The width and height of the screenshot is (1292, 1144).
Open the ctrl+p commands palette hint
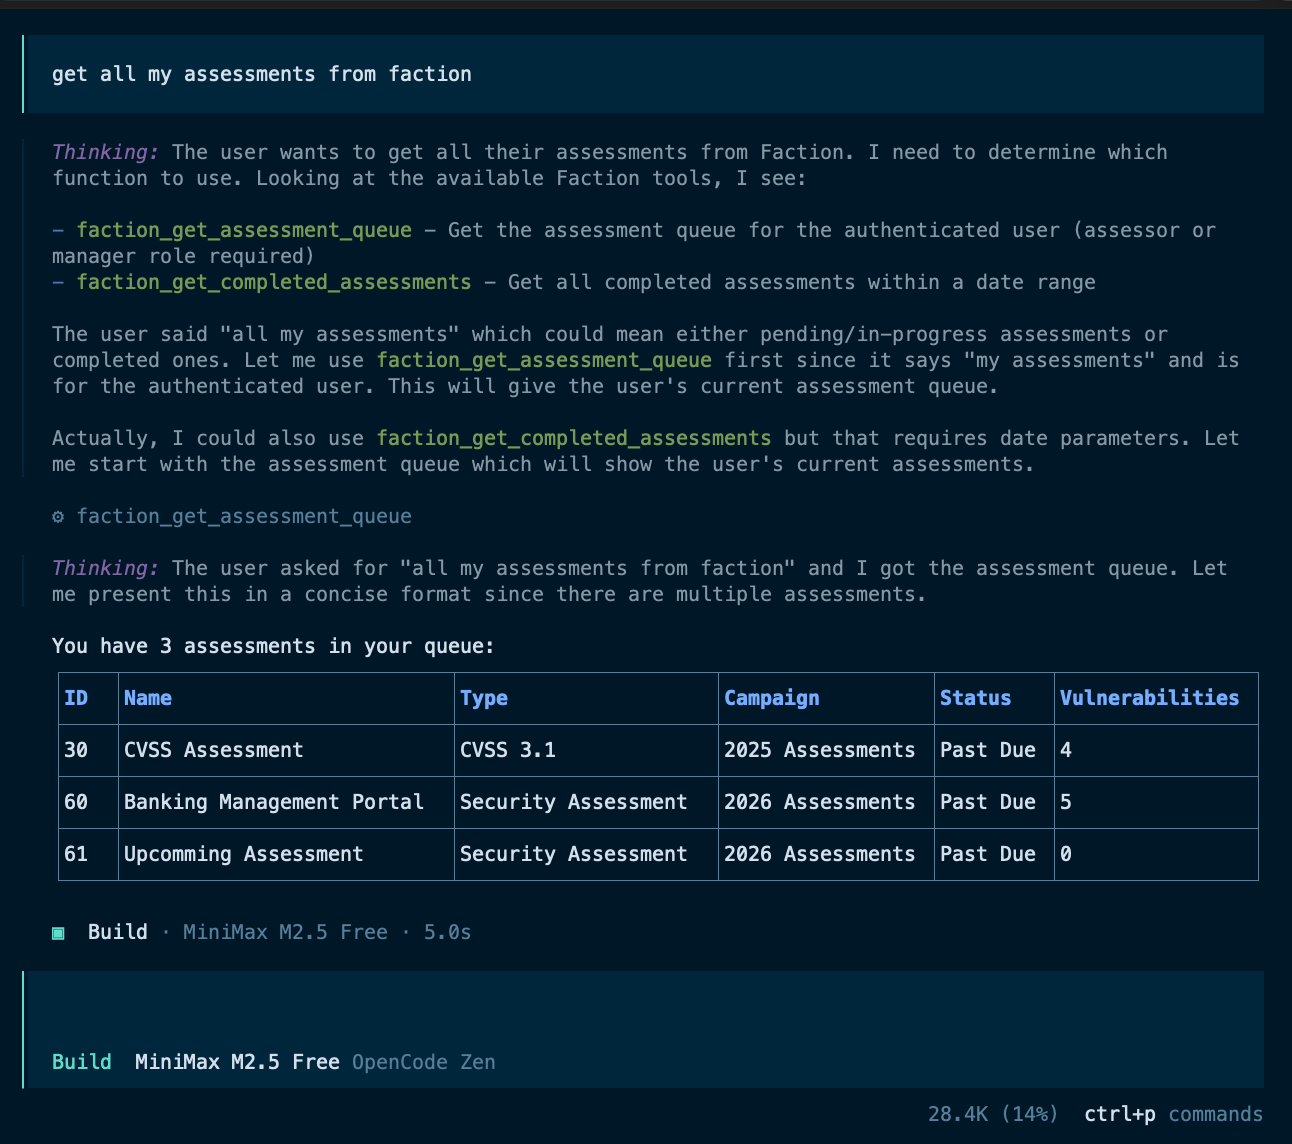pyautogui.click(x=1173, y=1114)
